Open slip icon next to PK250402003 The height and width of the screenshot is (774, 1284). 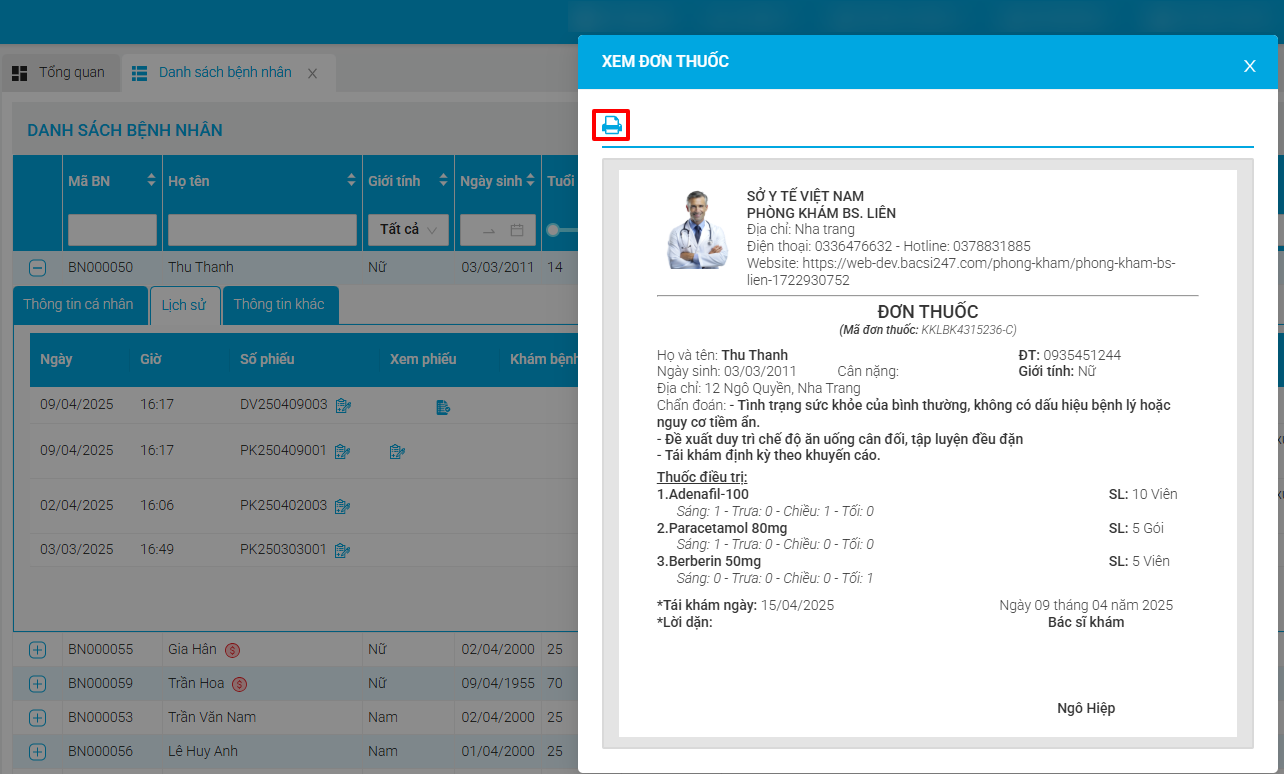[x=342, y=506]
